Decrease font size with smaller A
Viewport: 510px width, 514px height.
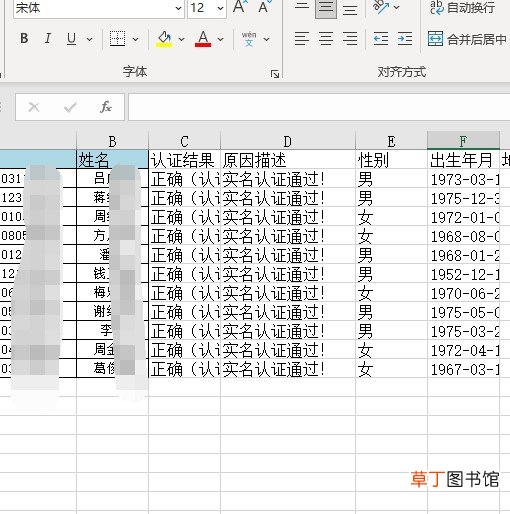click(265, 7)
